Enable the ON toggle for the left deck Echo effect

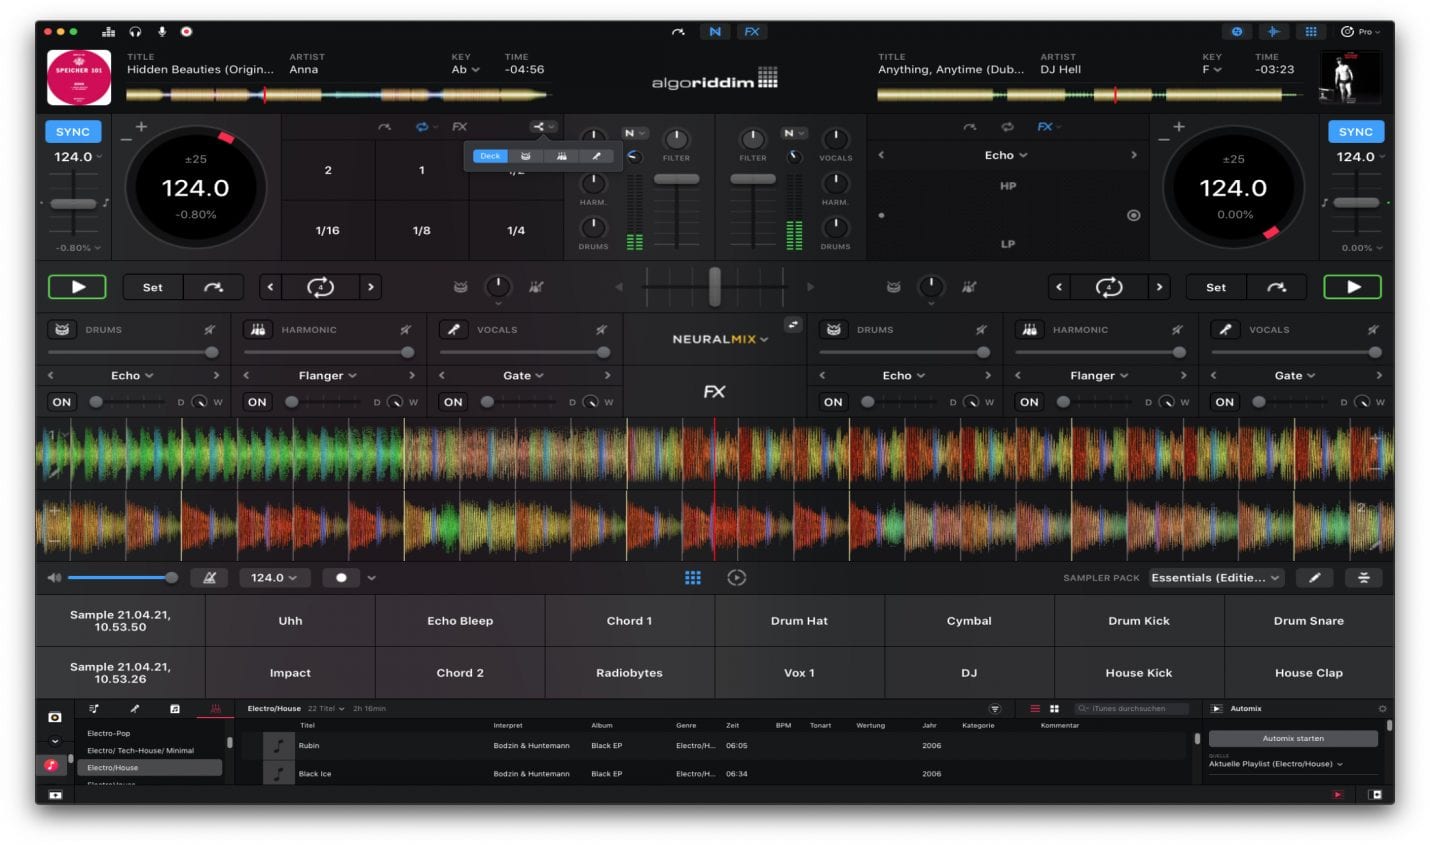pos(61,401)
